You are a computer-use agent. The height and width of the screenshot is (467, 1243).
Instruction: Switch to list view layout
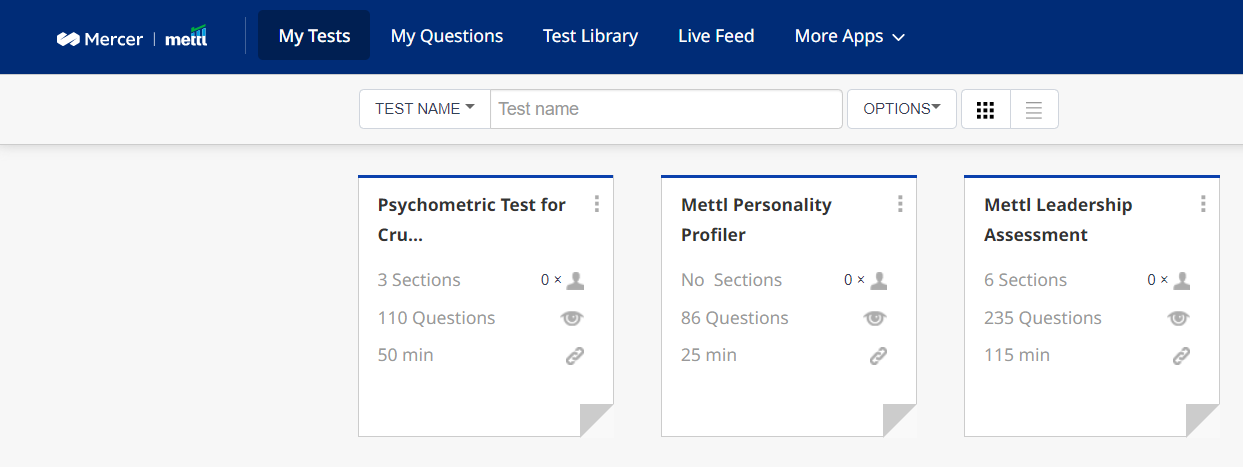click(x=1034, y=110)
